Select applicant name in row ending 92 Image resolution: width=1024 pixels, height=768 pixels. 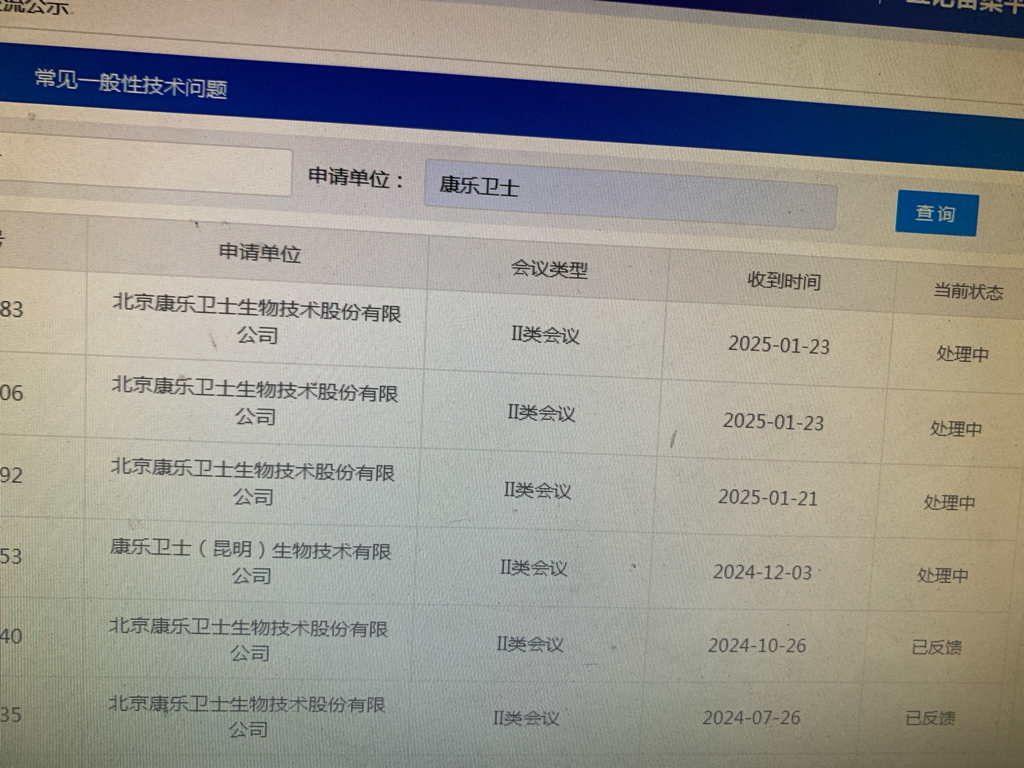pos(253,481)
